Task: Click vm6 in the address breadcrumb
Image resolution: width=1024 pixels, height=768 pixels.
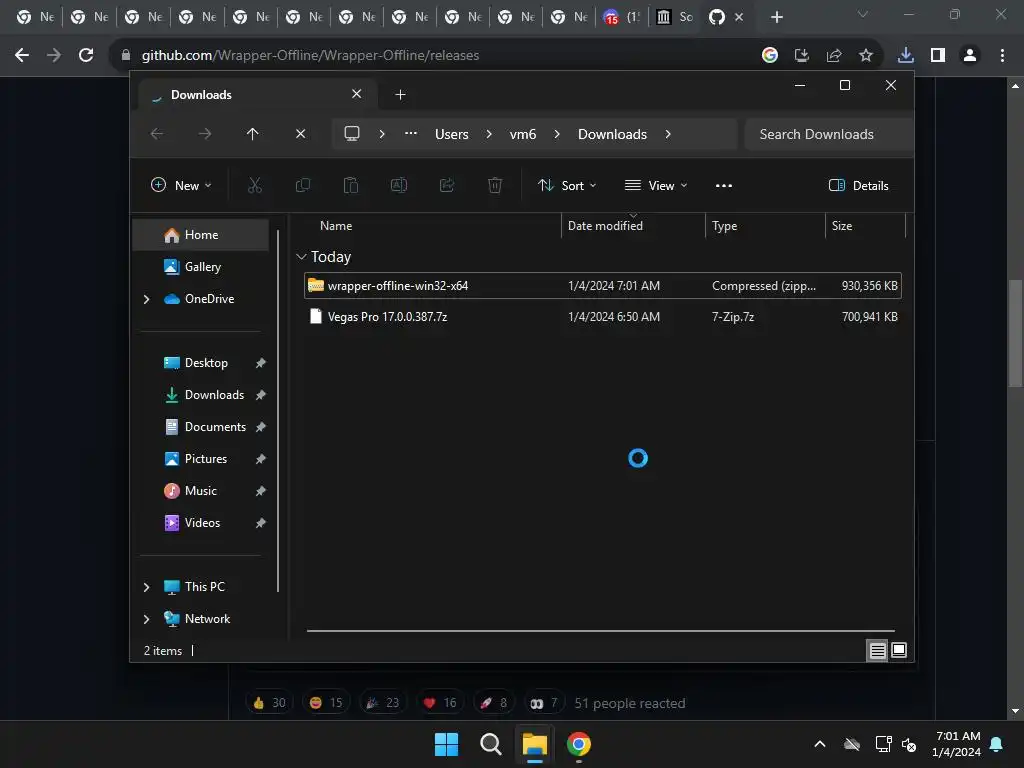Action: [x=522, y=134]
